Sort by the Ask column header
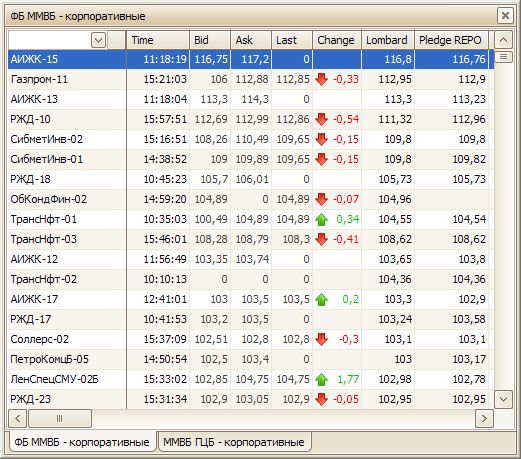521x459 pixels. 251,40
